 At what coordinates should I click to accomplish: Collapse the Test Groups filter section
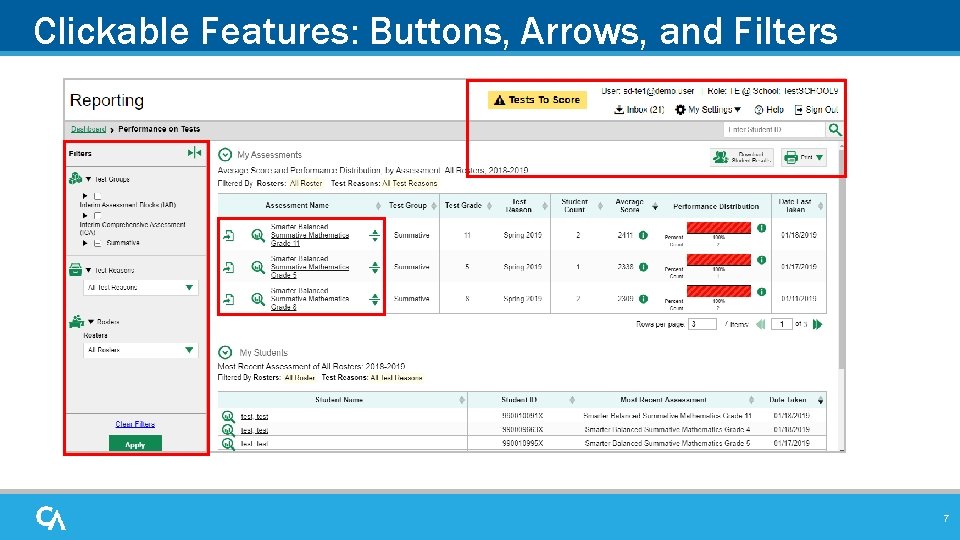[89, 179]
